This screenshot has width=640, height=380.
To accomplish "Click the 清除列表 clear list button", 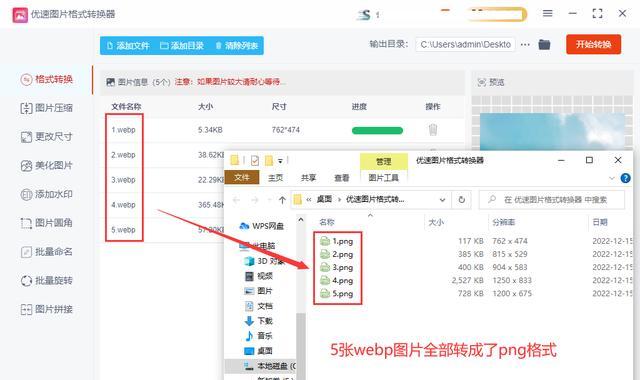I will point(237,46).
